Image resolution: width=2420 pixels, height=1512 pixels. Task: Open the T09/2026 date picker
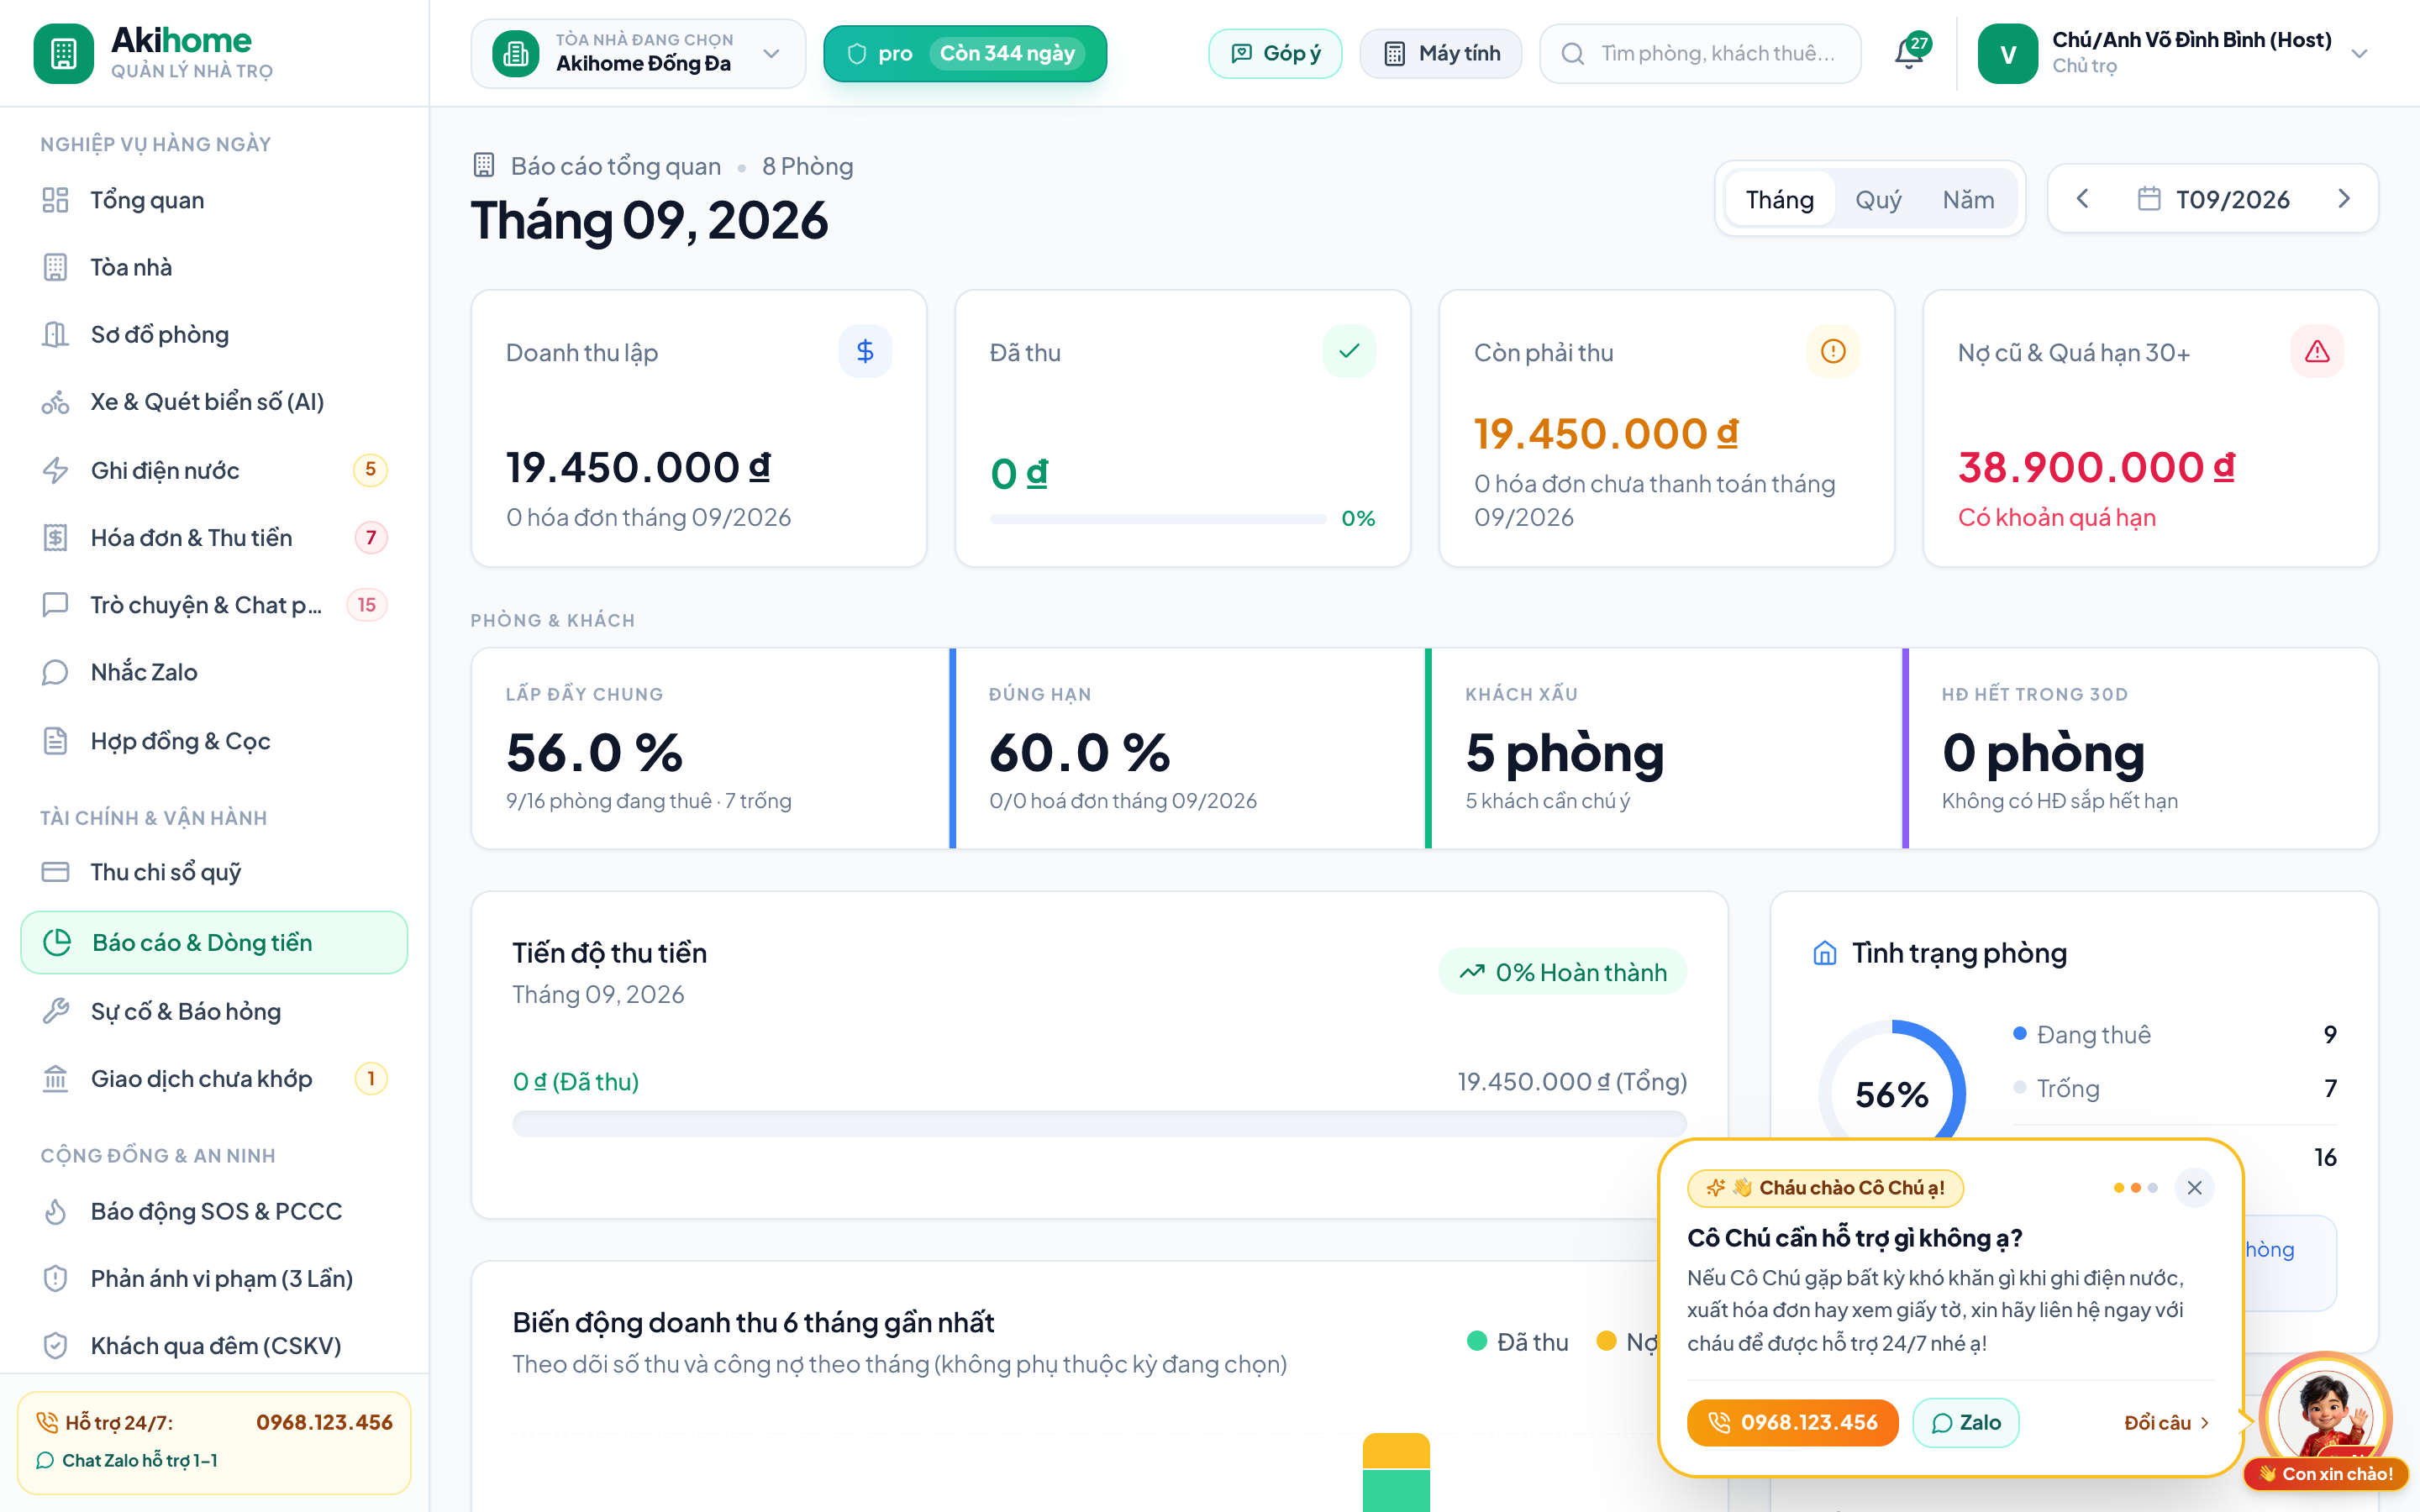2213,199
